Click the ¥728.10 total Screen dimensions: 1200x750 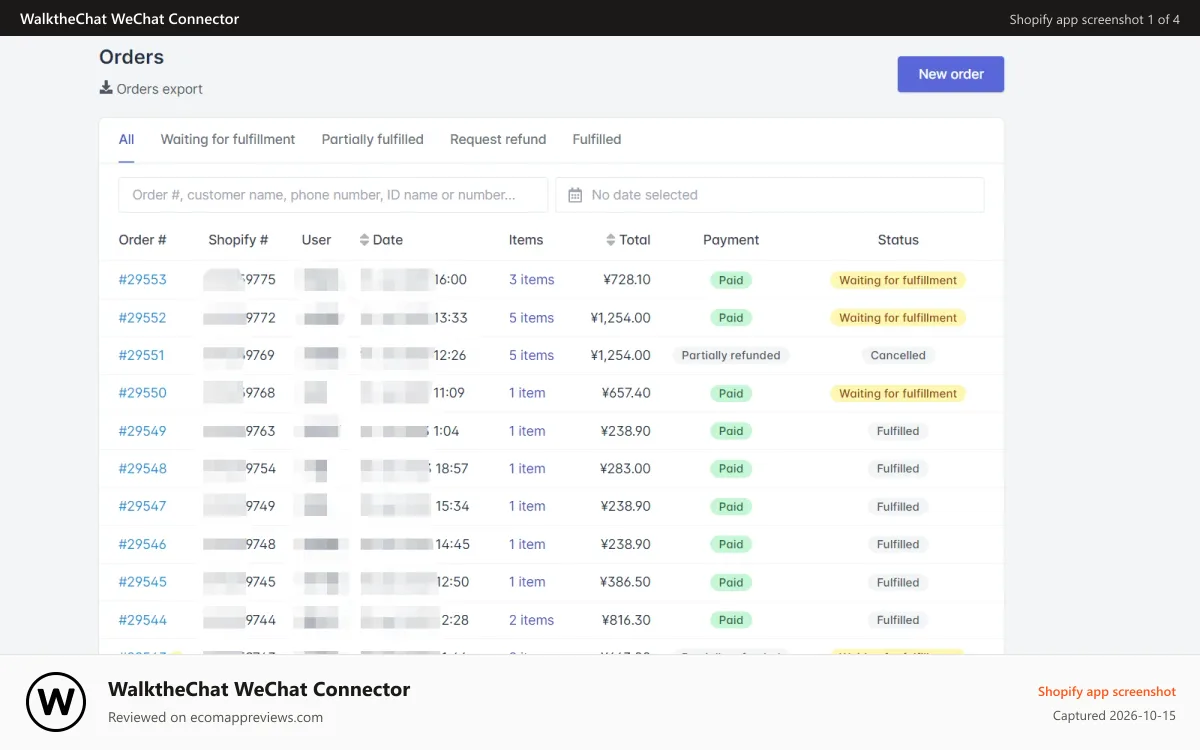[627, 280]
